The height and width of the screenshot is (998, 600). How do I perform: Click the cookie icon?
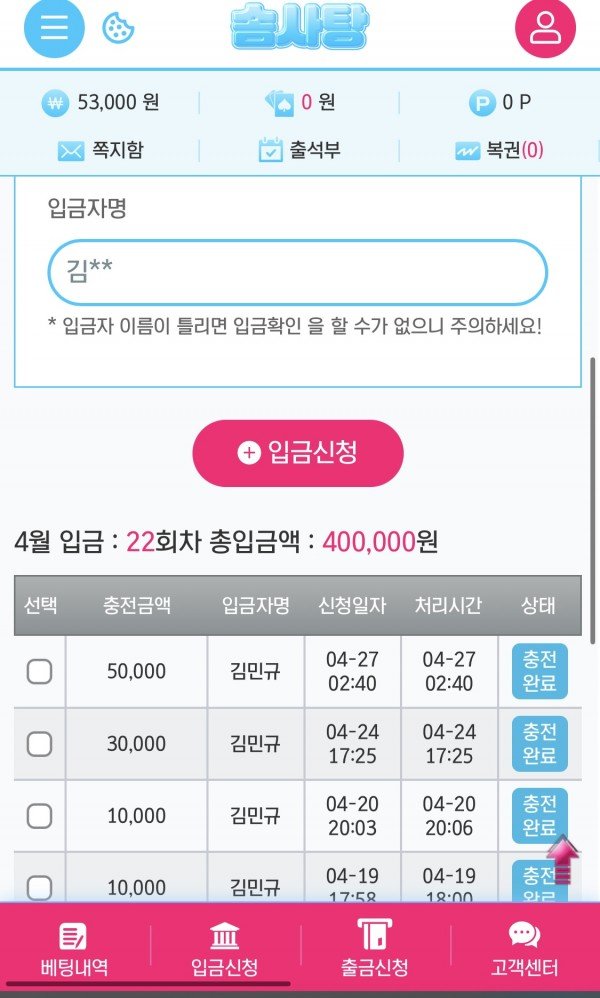(x=119, y=27)
